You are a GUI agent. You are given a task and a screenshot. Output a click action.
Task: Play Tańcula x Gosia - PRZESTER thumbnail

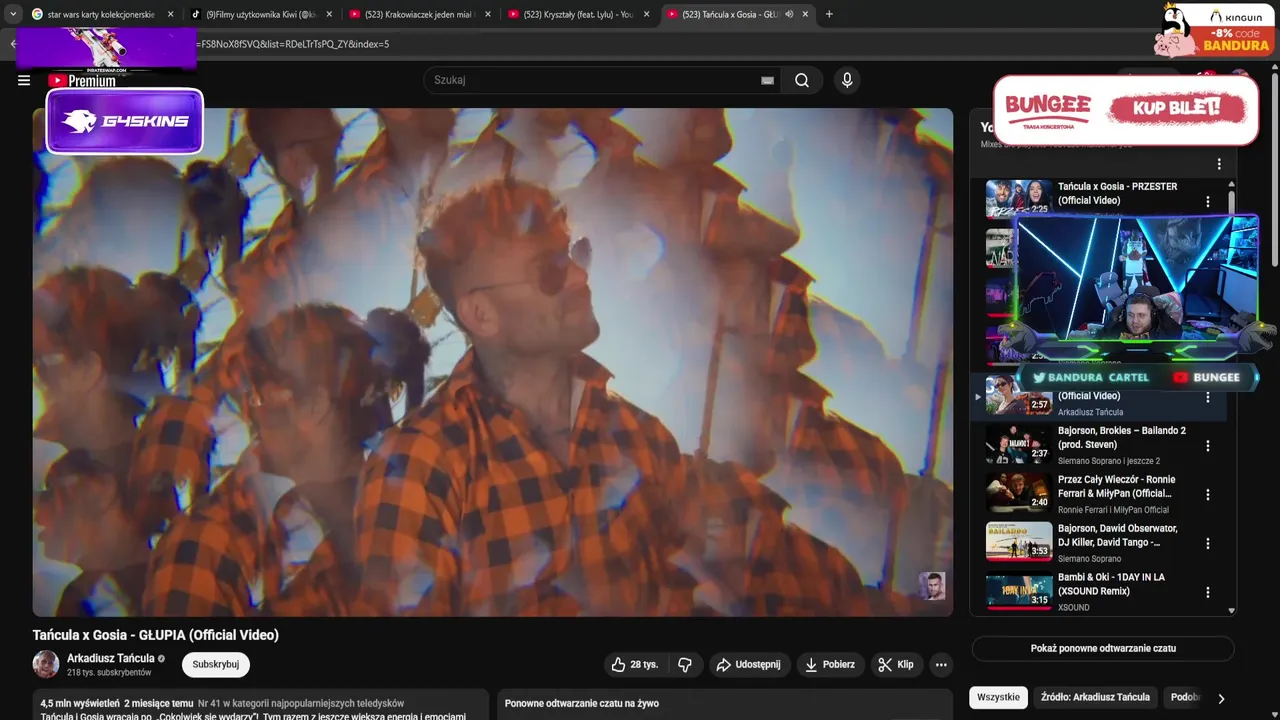click(1019, 198)
